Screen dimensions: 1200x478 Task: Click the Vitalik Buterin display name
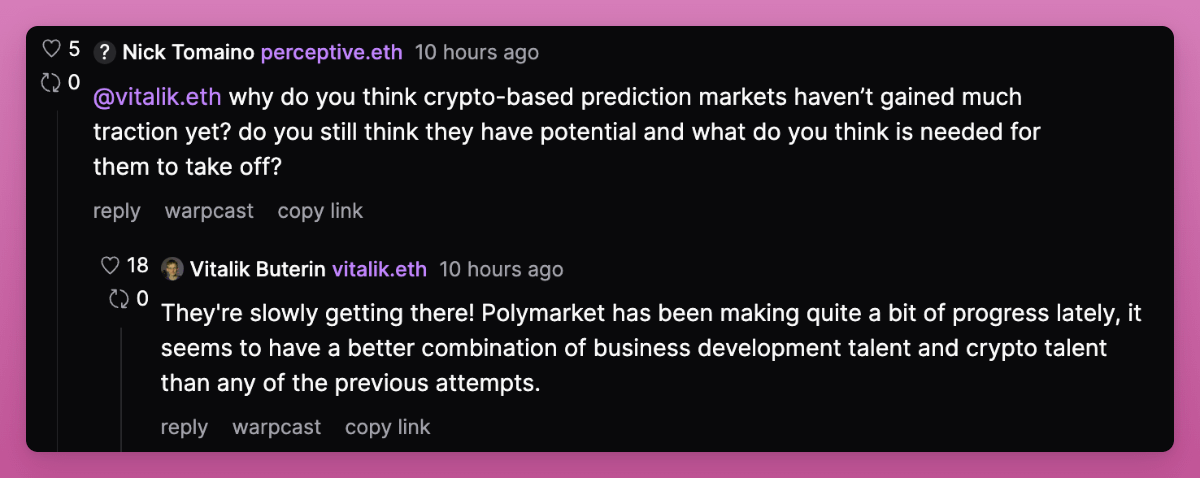pos(258,269)
